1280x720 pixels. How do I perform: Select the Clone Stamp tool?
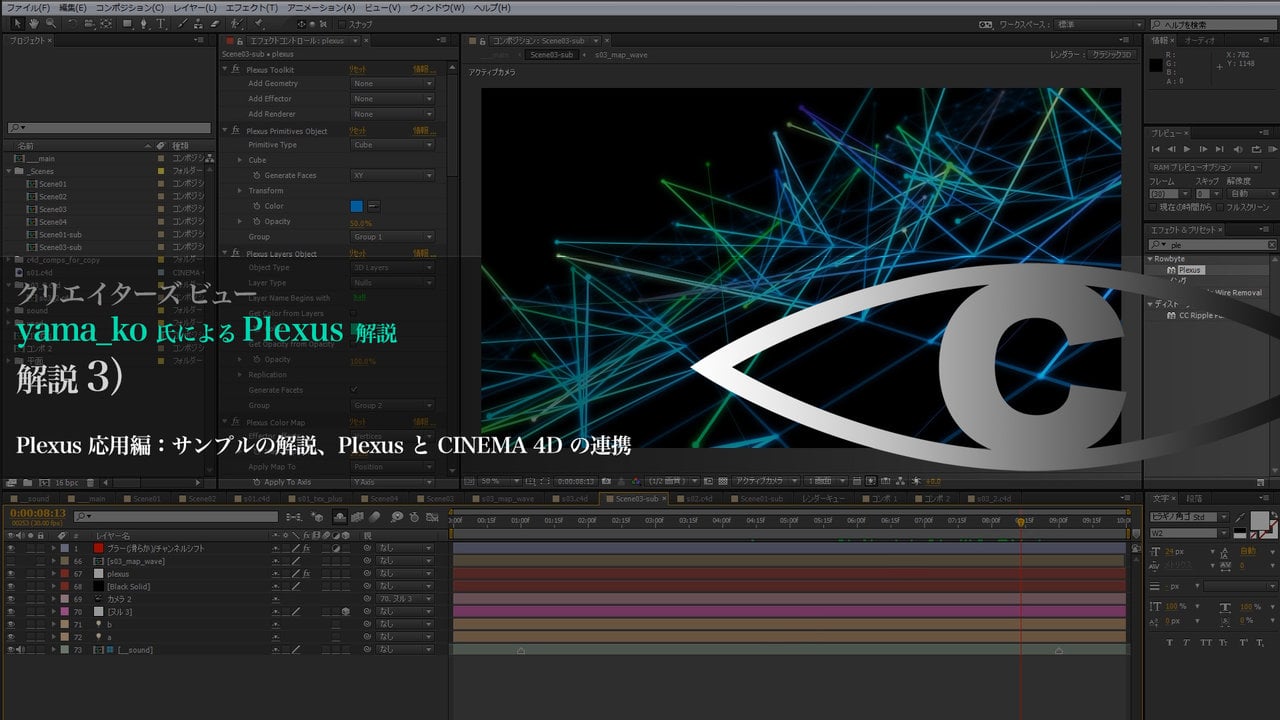[197, 23]
